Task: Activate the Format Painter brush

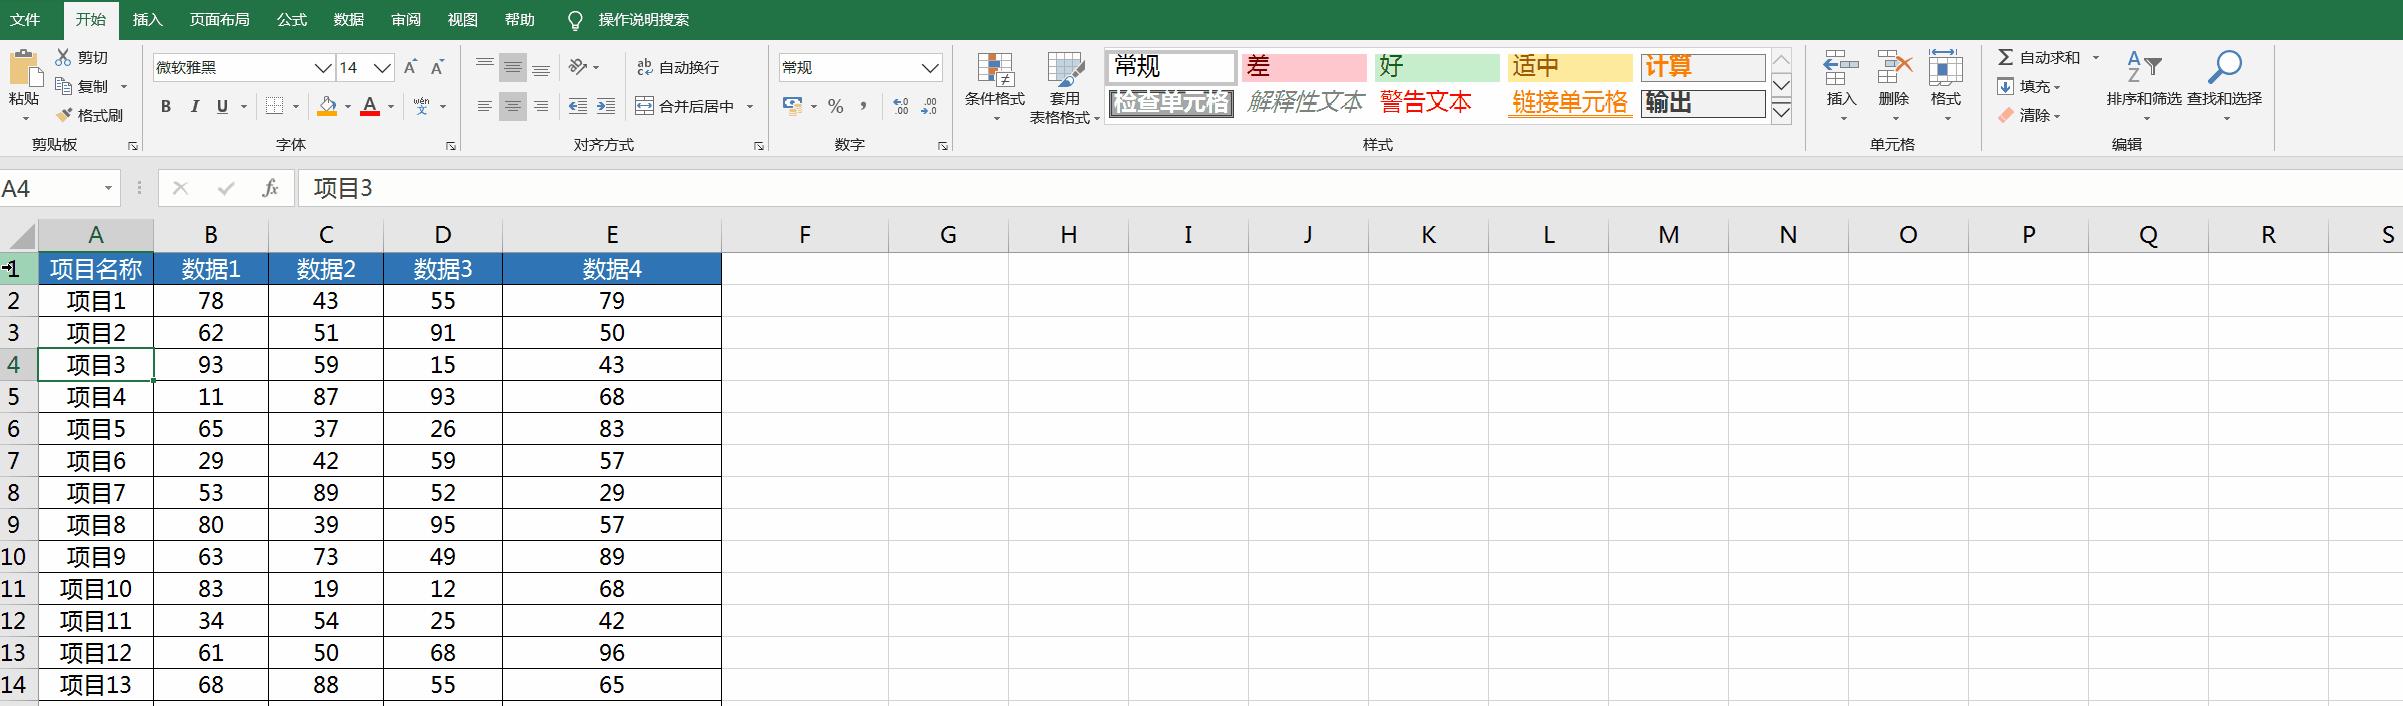Action: [x=64, y=115]
